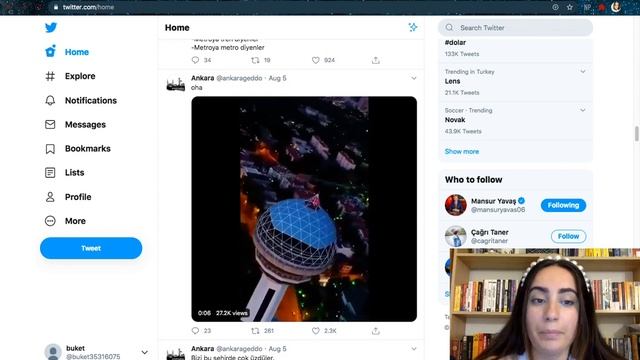Like the tweet with 924 likes
The image size is (640, 360).
(316, 60)
